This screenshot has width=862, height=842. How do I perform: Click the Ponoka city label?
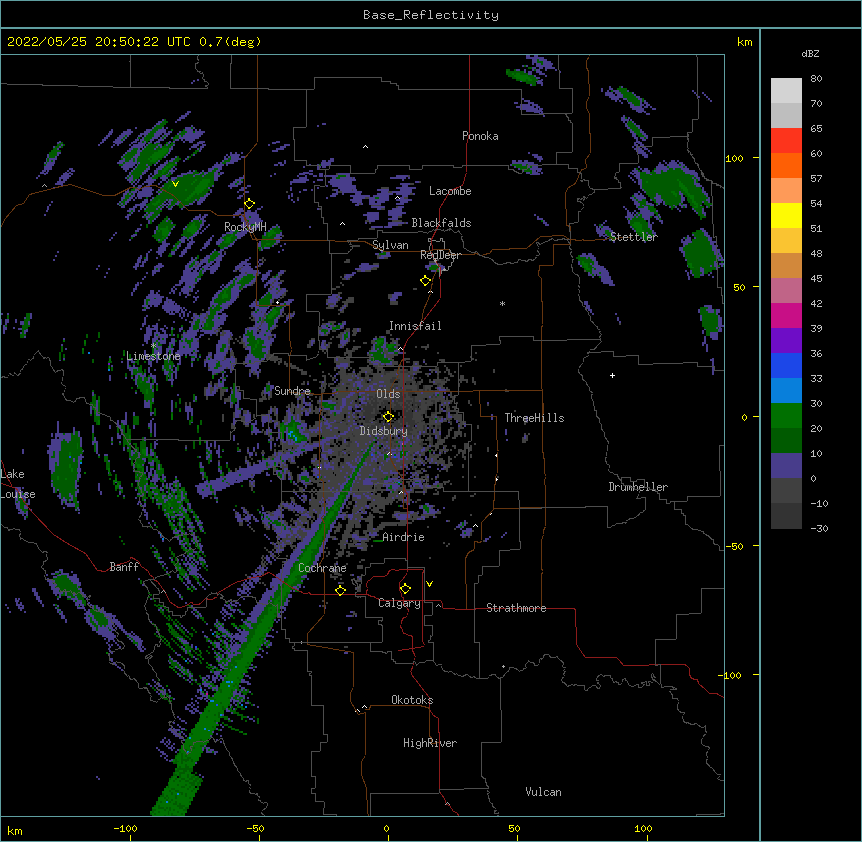pos(480,136)
